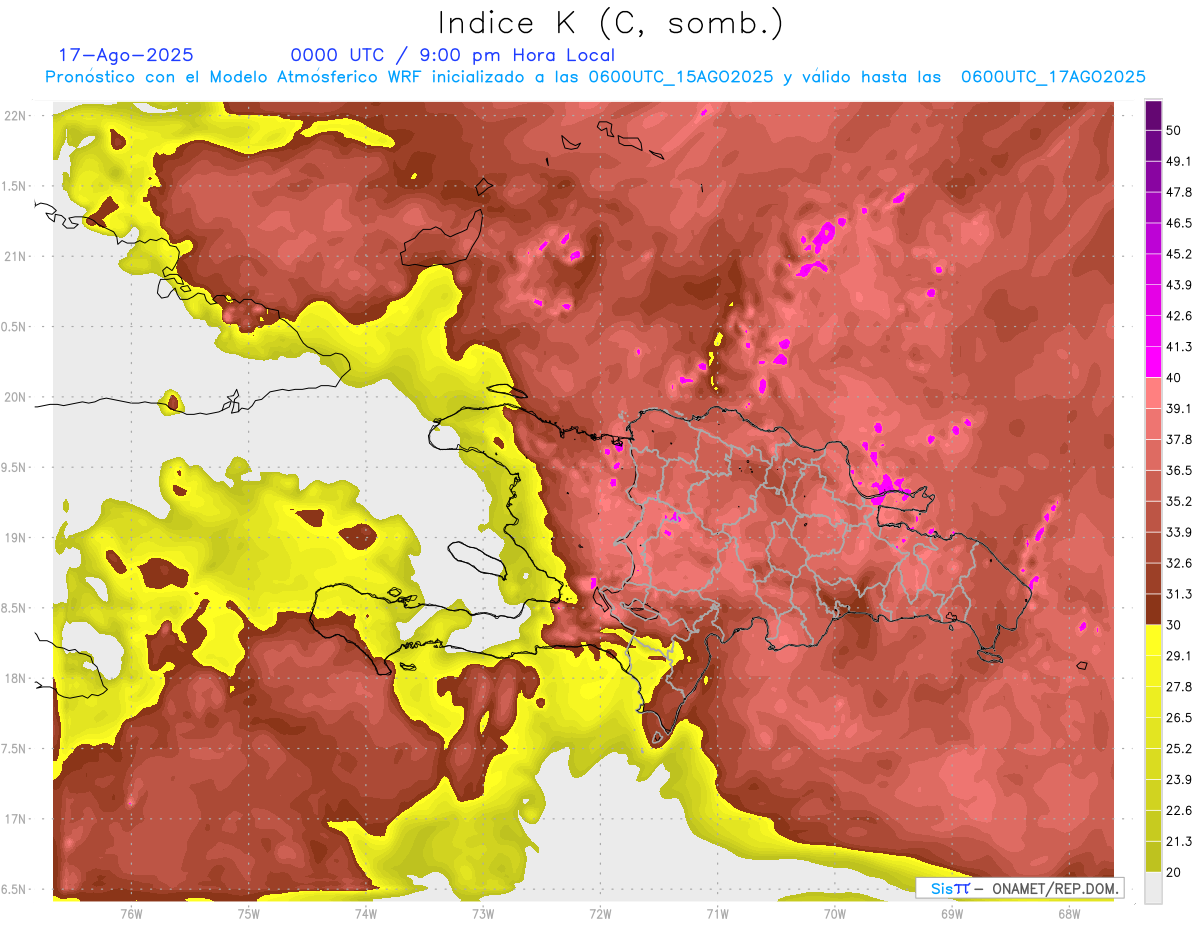Click the dark brown legend swatch between 30 and 31.3
Image resolution: width=1200 pixels, height=927 pixels.
coord(1153,610)
